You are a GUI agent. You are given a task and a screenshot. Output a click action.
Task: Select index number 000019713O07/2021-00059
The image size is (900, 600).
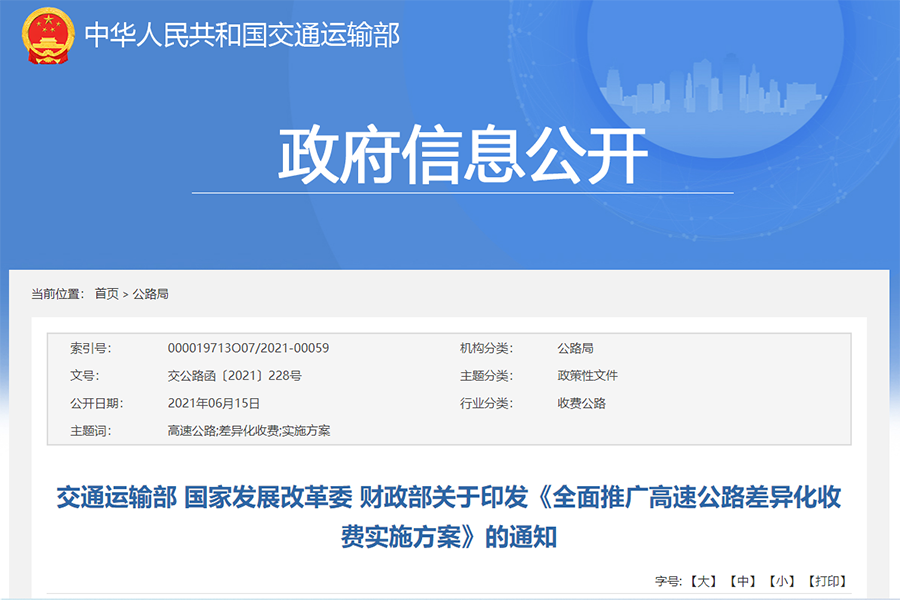pyautogui.click(x=248, y=348)
